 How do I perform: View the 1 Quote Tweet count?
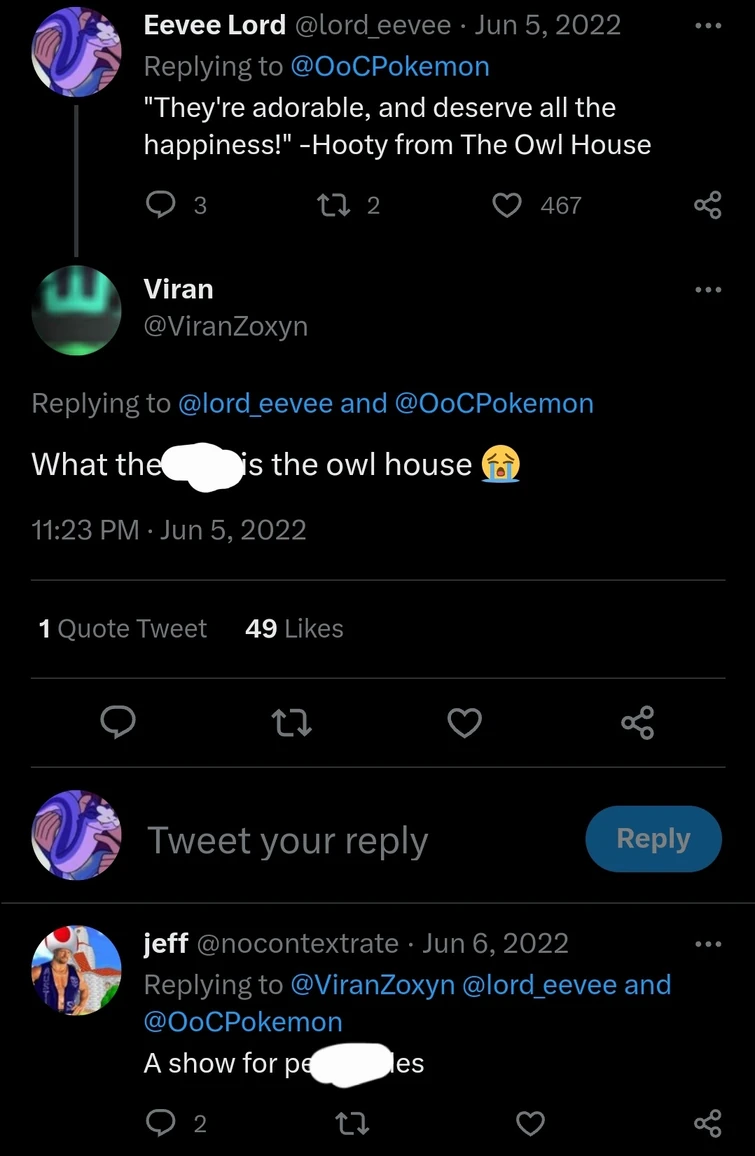pyautogui.click(x=122, y=628)
